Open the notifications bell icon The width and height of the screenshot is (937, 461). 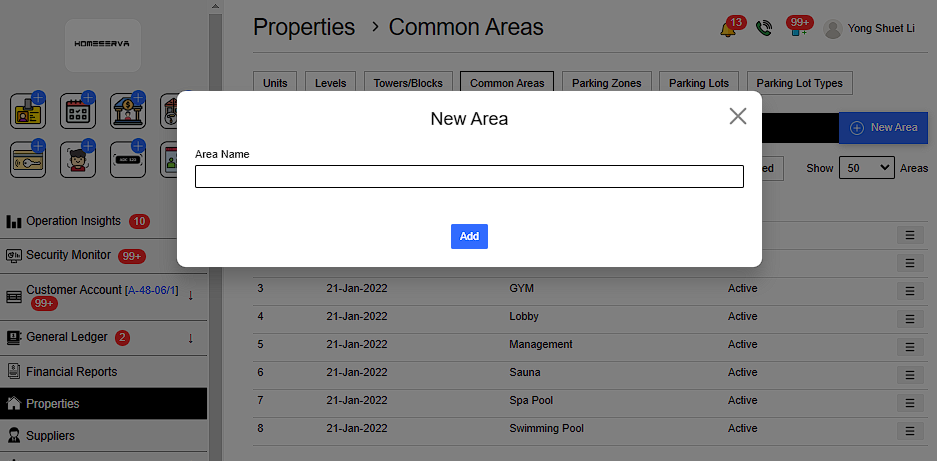(730, 29)
